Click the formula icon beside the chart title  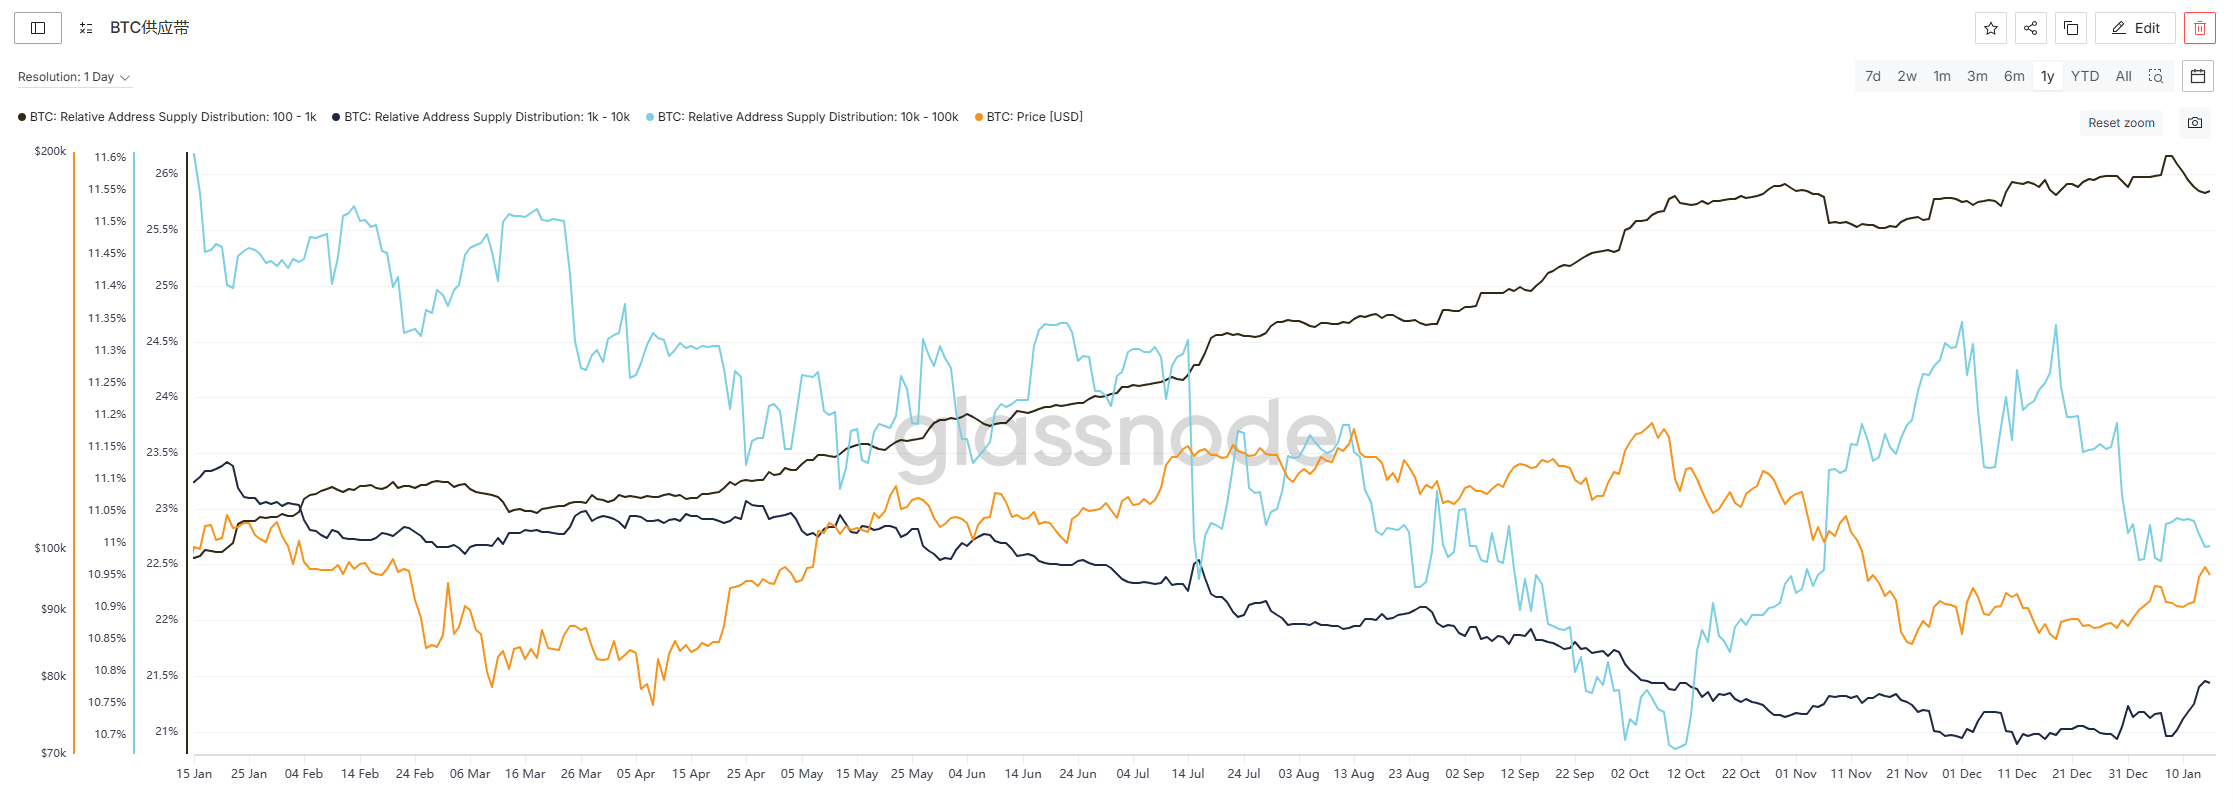tap(86, 28)
